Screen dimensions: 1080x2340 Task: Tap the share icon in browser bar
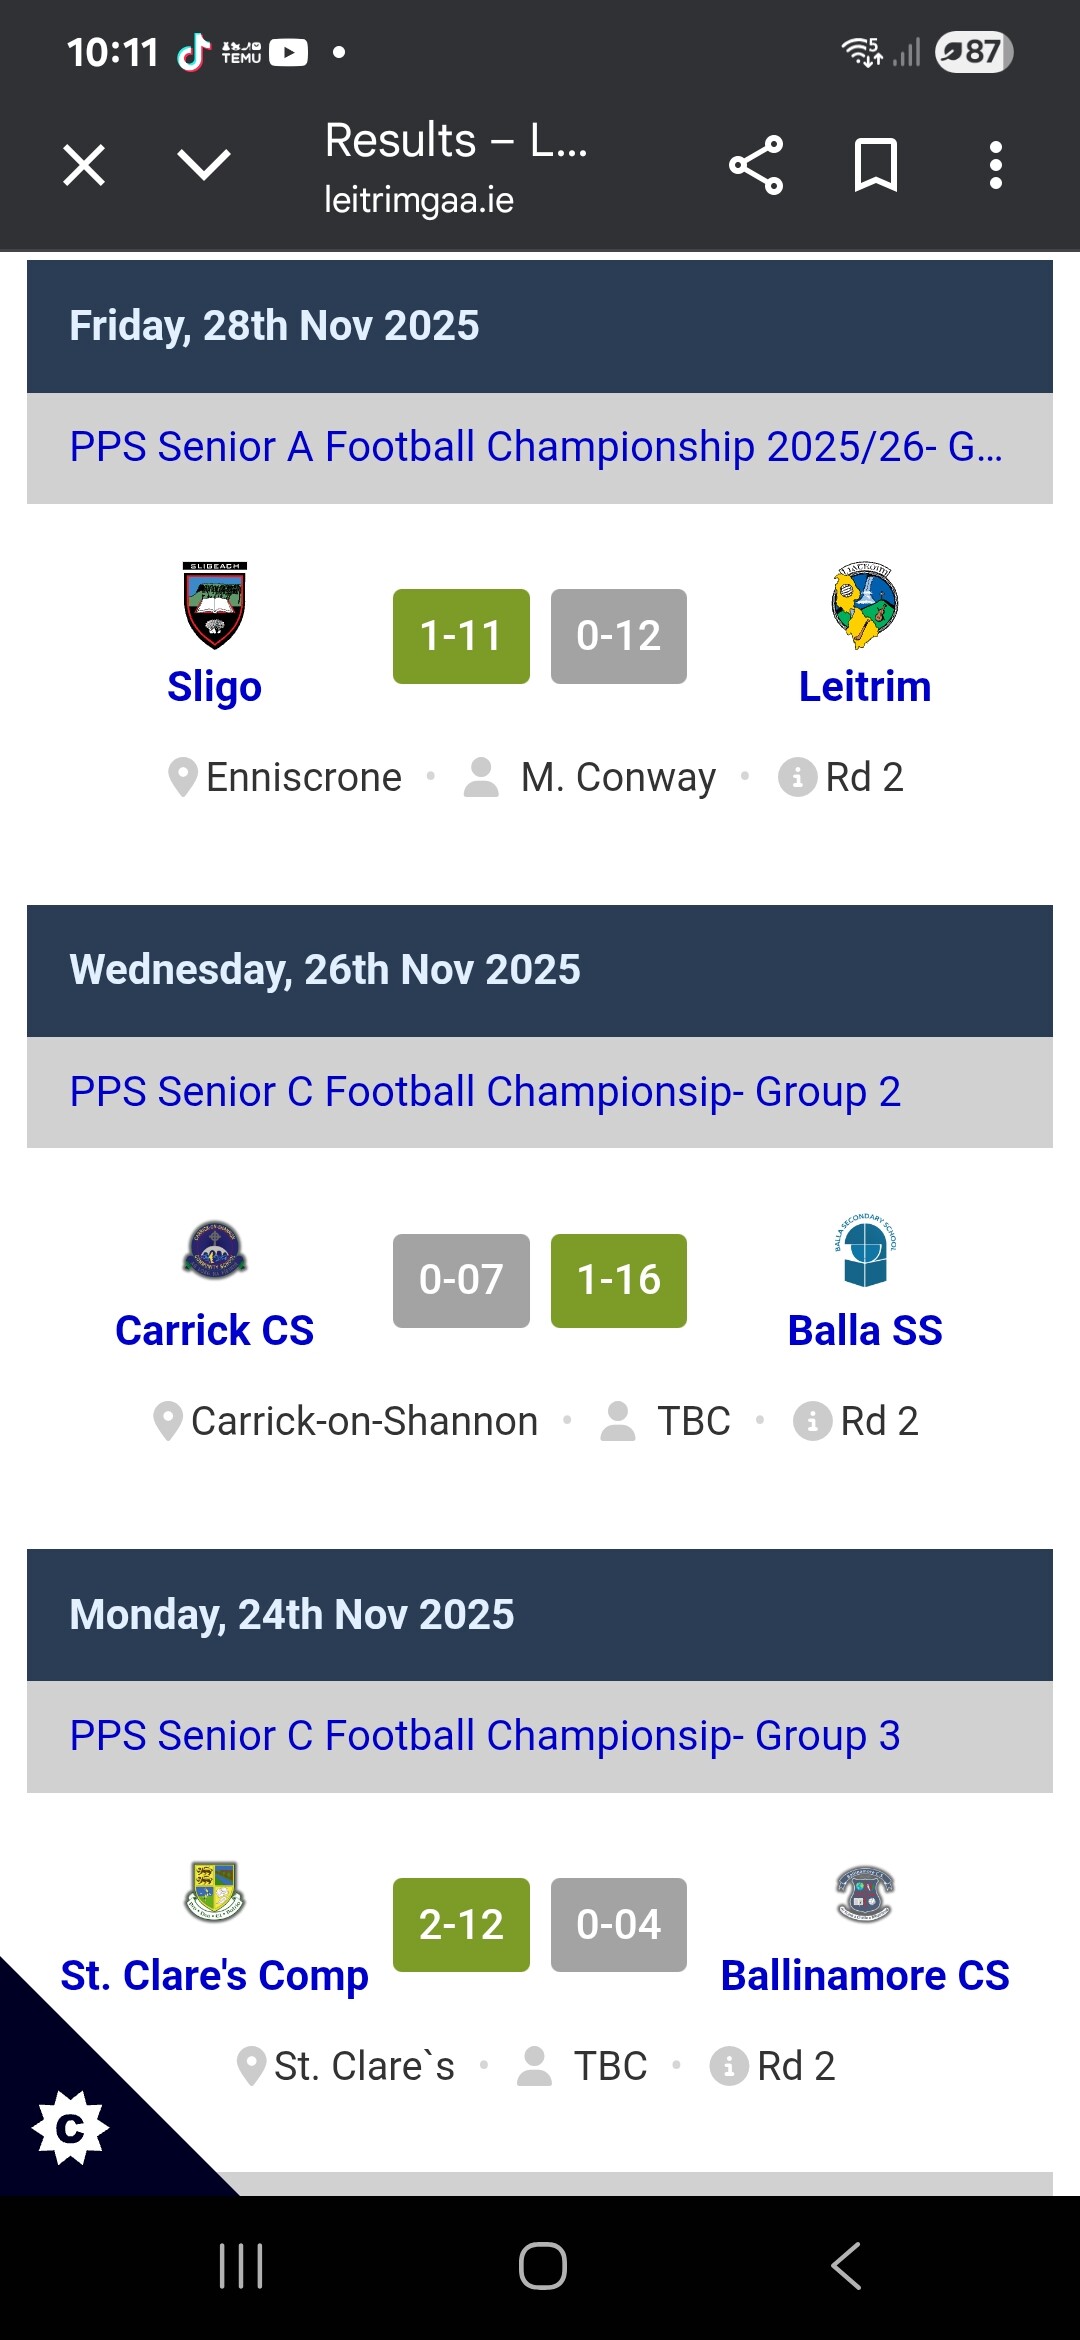point(756,165)
